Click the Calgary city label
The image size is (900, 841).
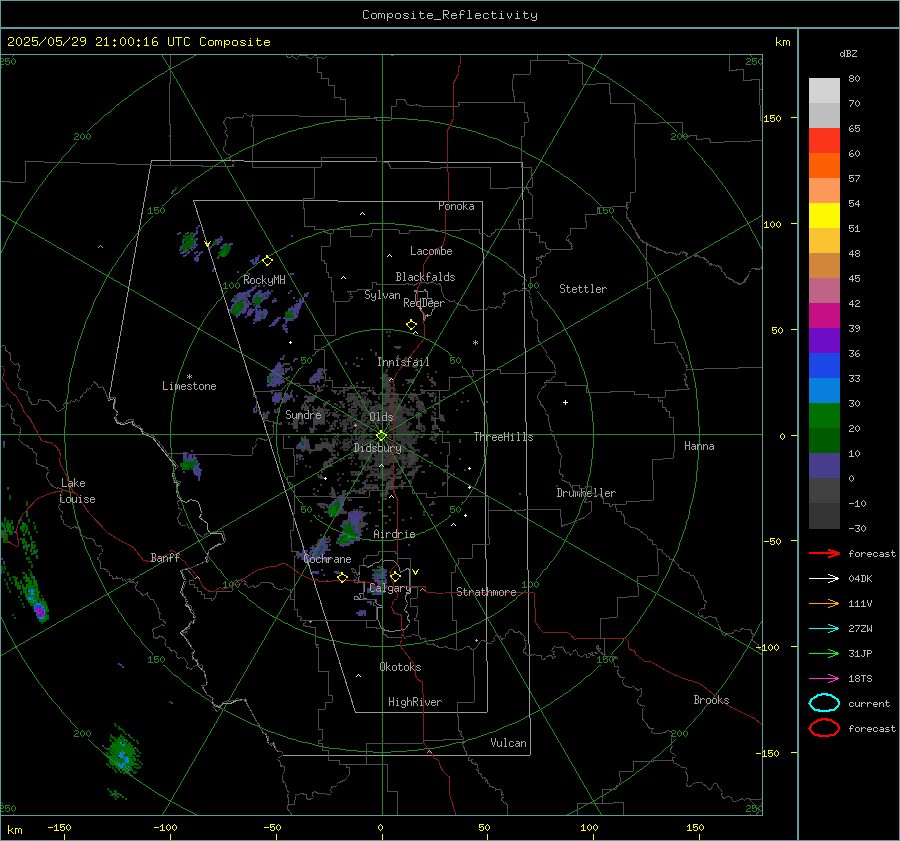(x=390, y=588)
